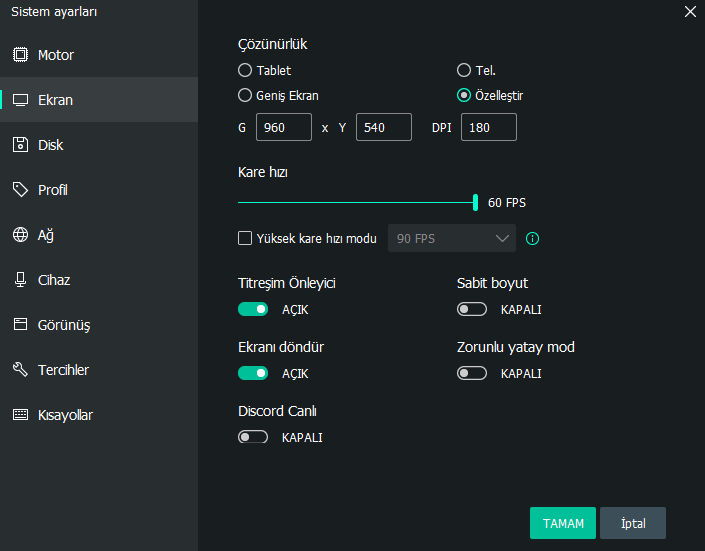
Task: Select the Tel. resolution option
Action: point(464,70)
